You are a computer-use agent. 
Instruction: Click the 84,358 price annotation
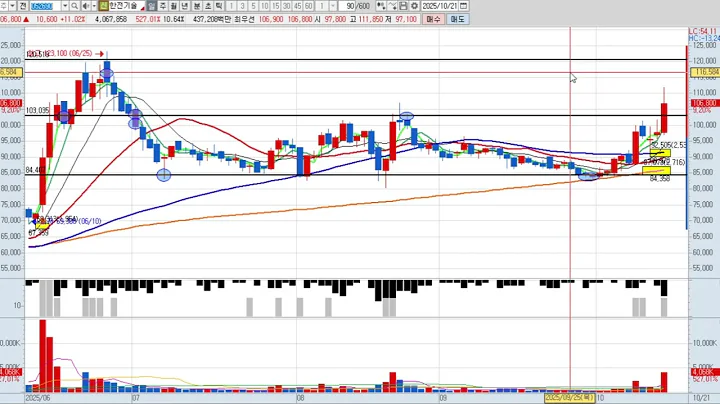(660, 179)
